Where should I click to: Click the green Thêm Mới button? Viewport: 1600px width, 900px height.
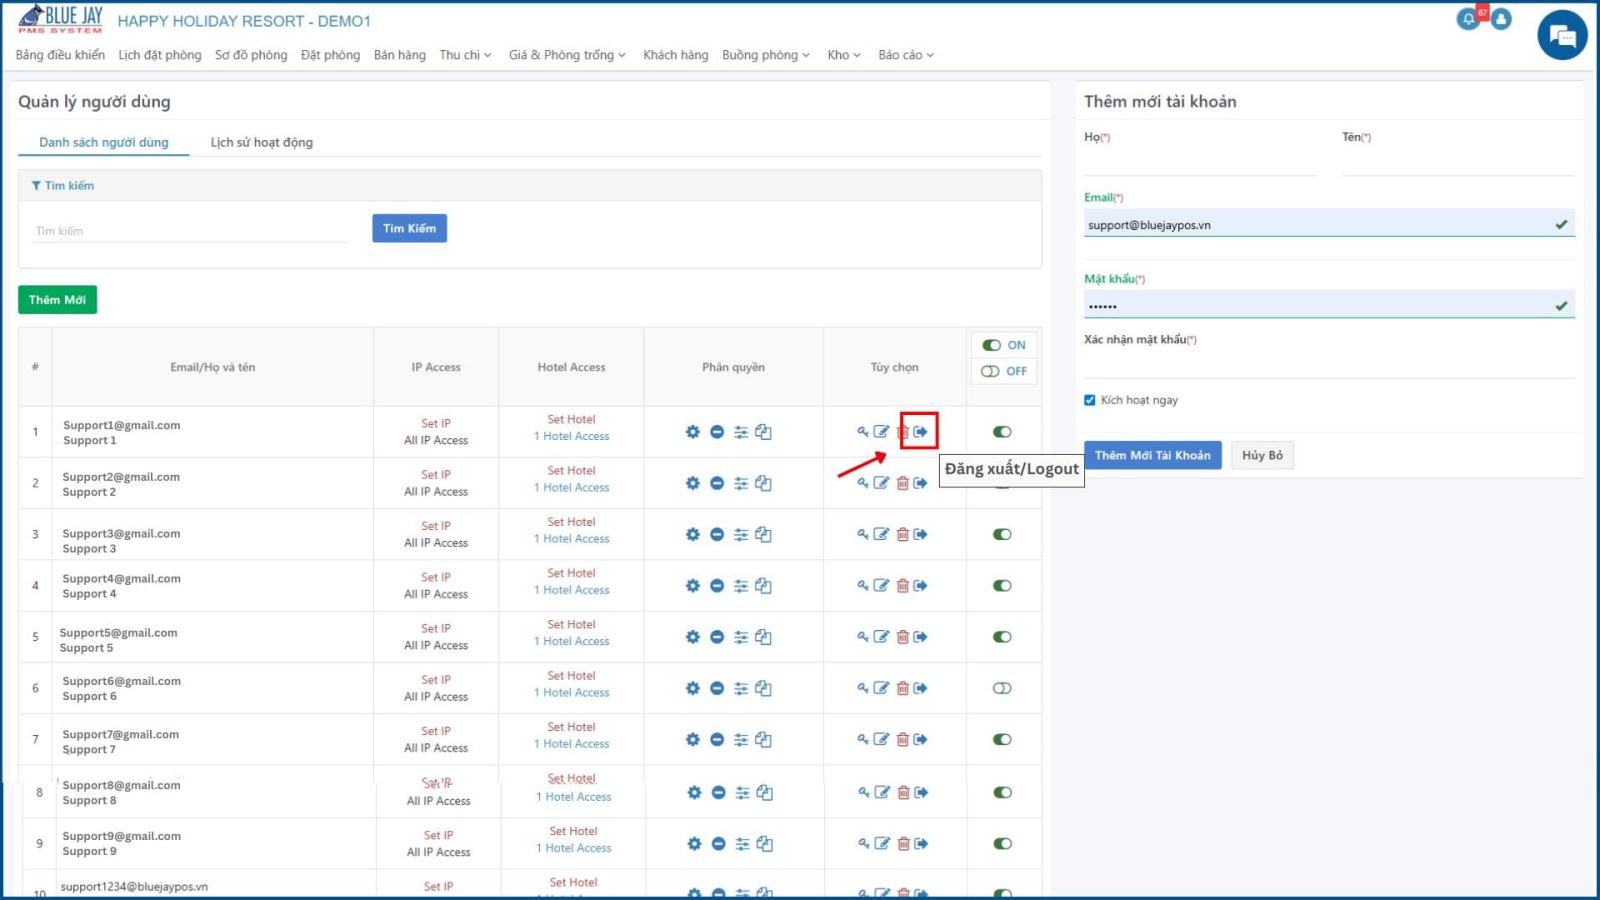(x=57, y=300)
